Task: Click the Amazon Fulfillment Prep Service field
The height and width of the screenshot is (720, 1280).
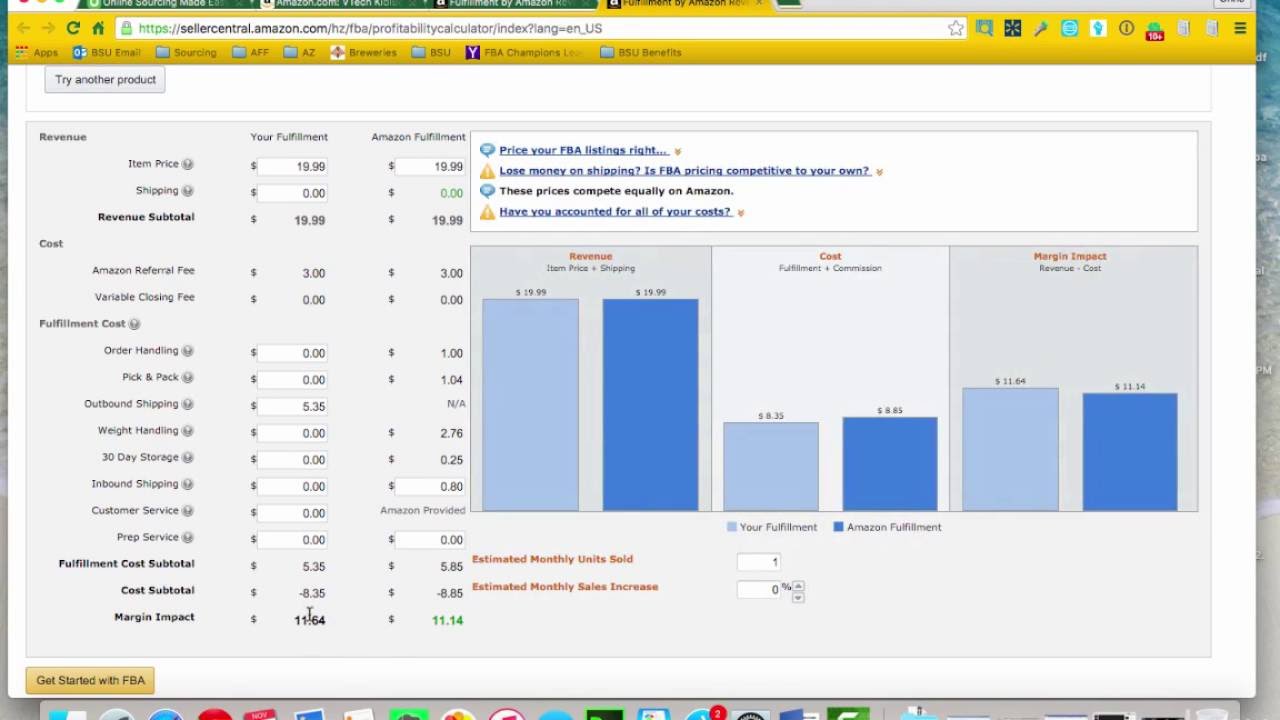Action: [430, 539]
